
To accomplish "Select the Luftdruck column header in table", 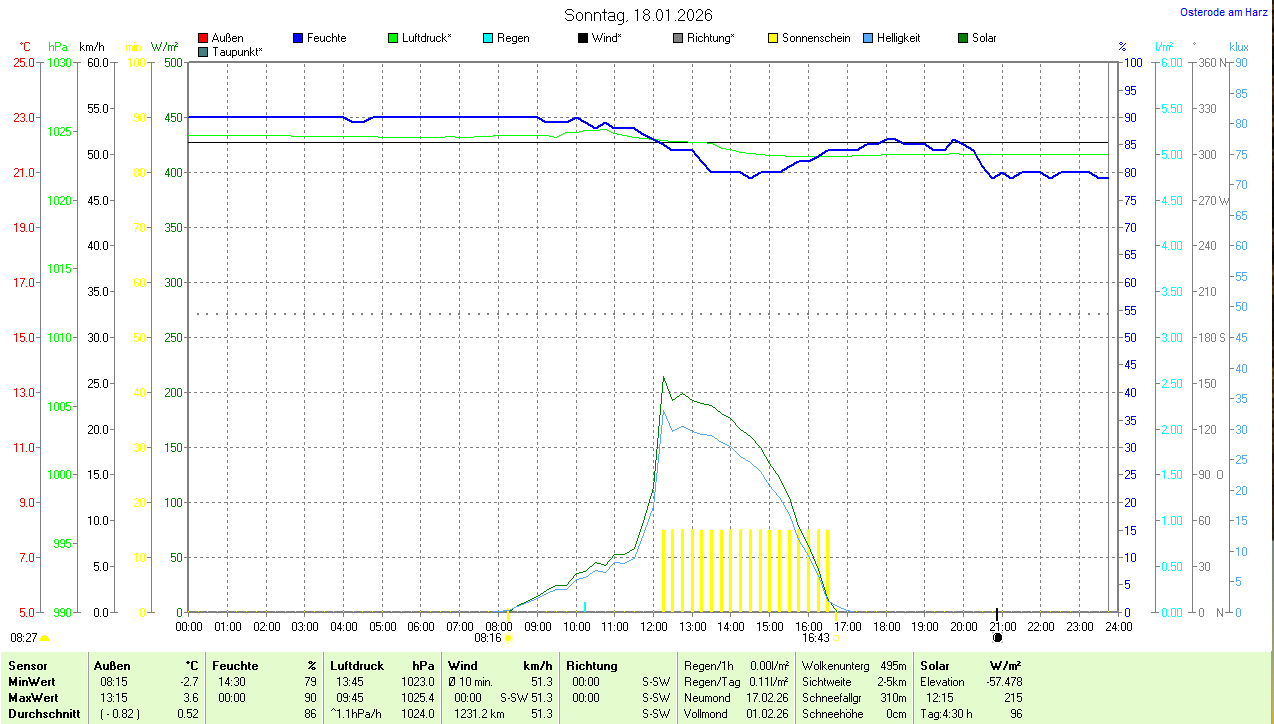I will click(357, 666).
